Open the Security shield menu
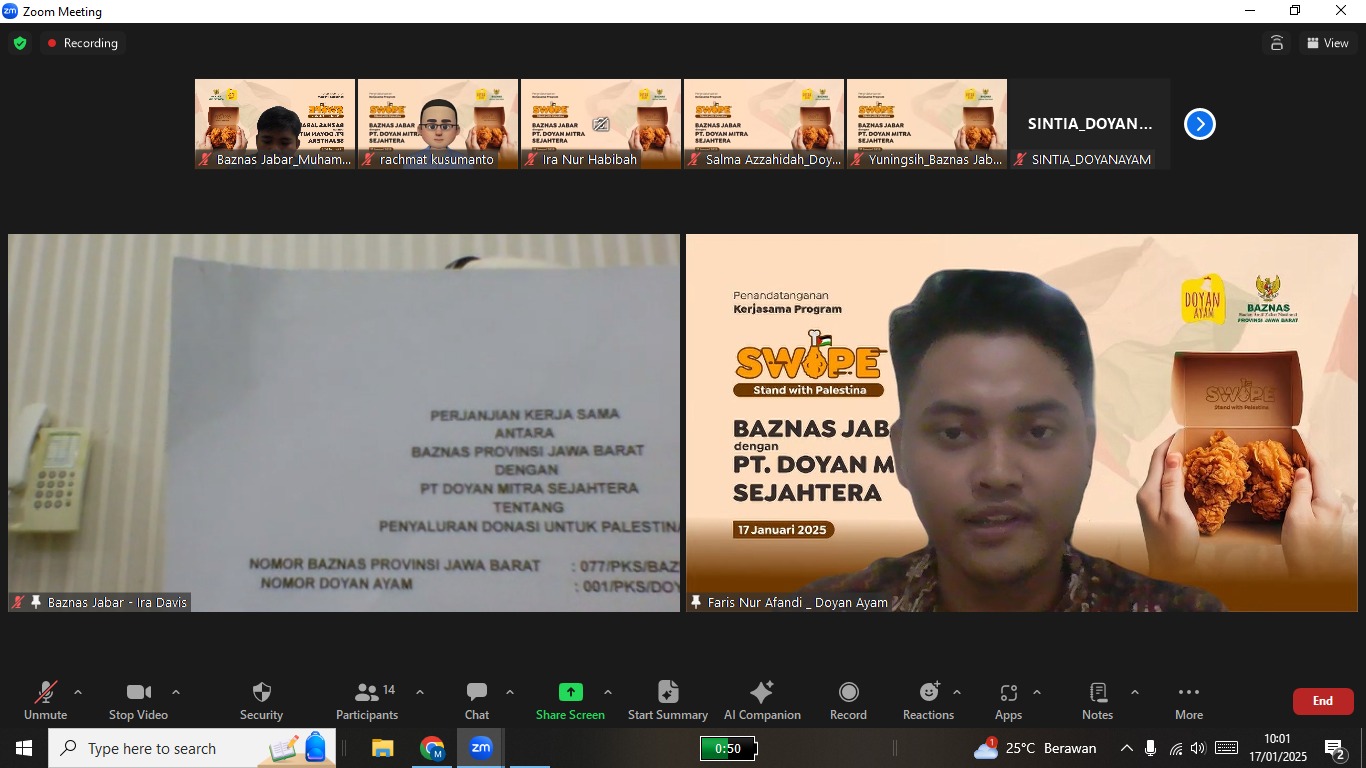 click(261, 700)
